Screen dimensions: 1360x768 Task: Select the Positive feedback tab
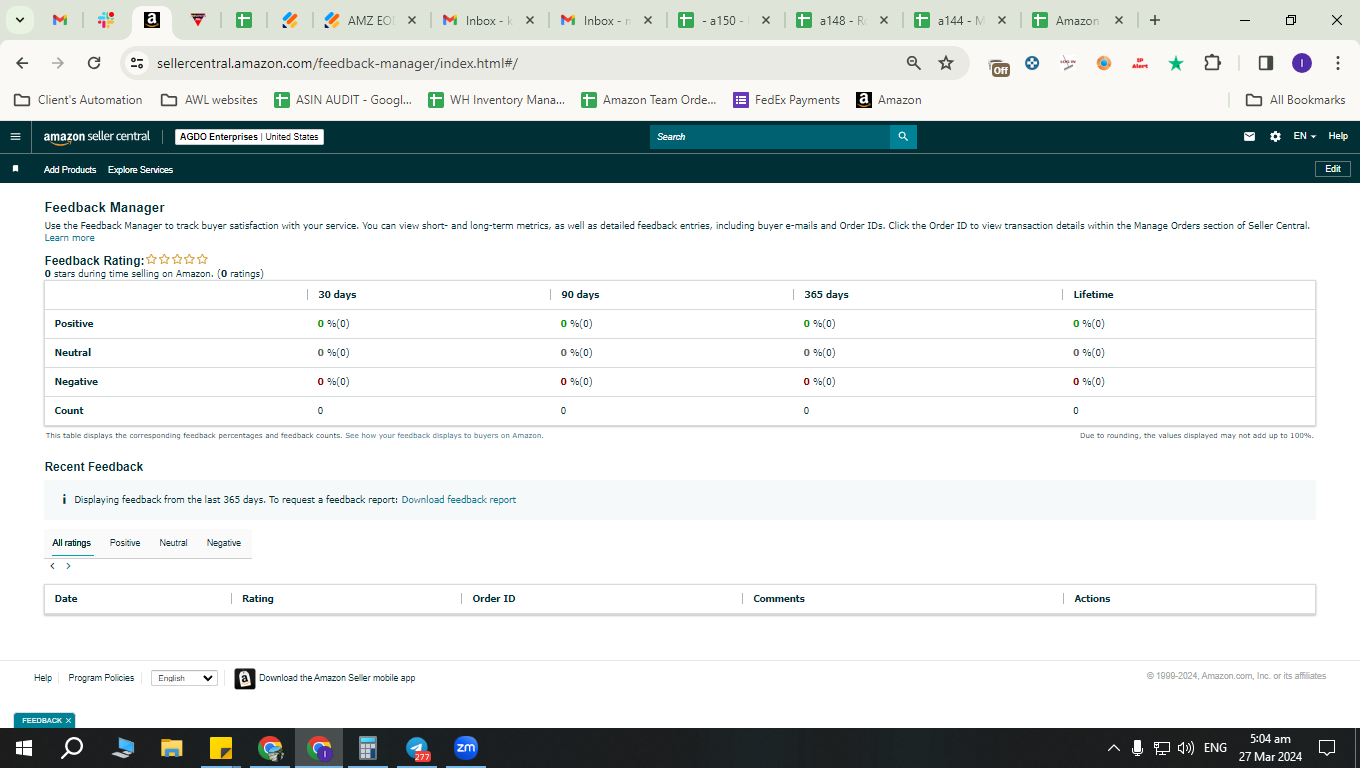pos(125,543)
